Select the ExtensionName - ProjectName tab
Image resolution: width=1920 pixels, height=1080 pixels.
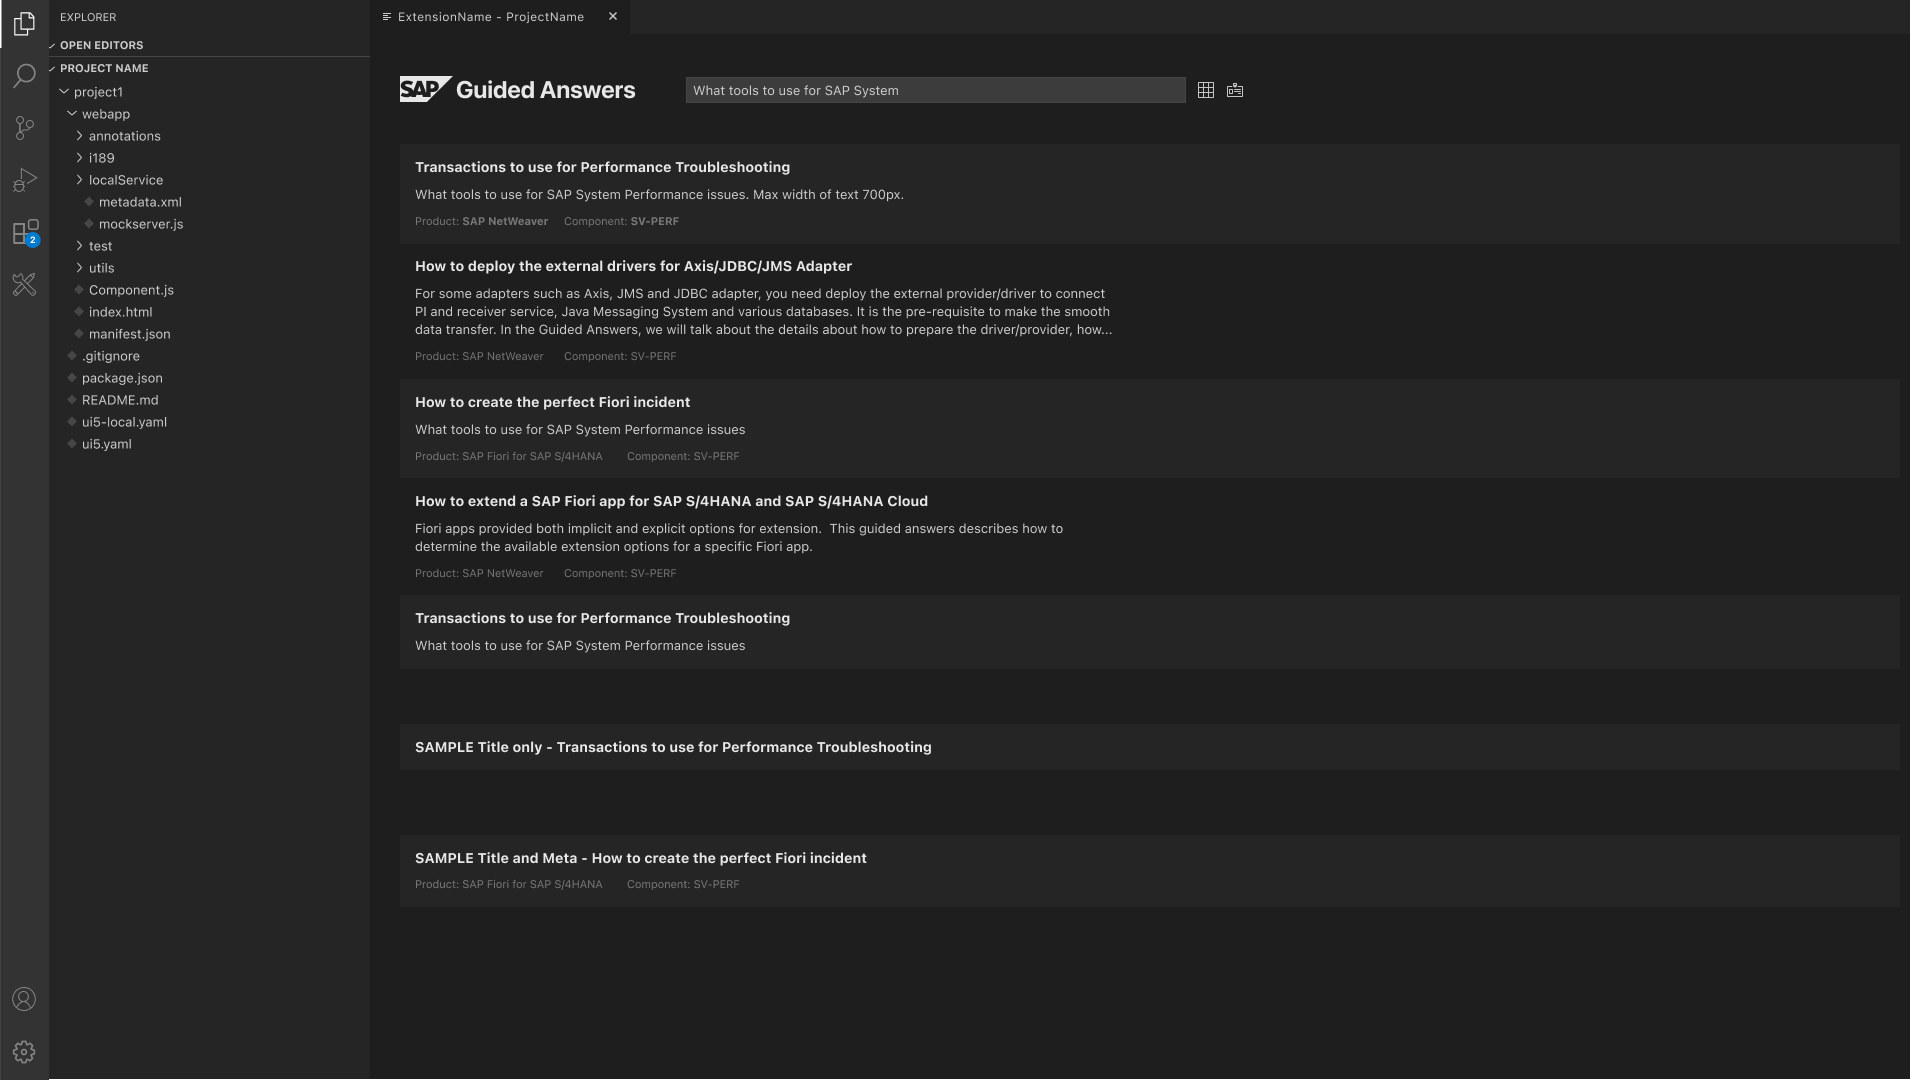pos(489,17)
